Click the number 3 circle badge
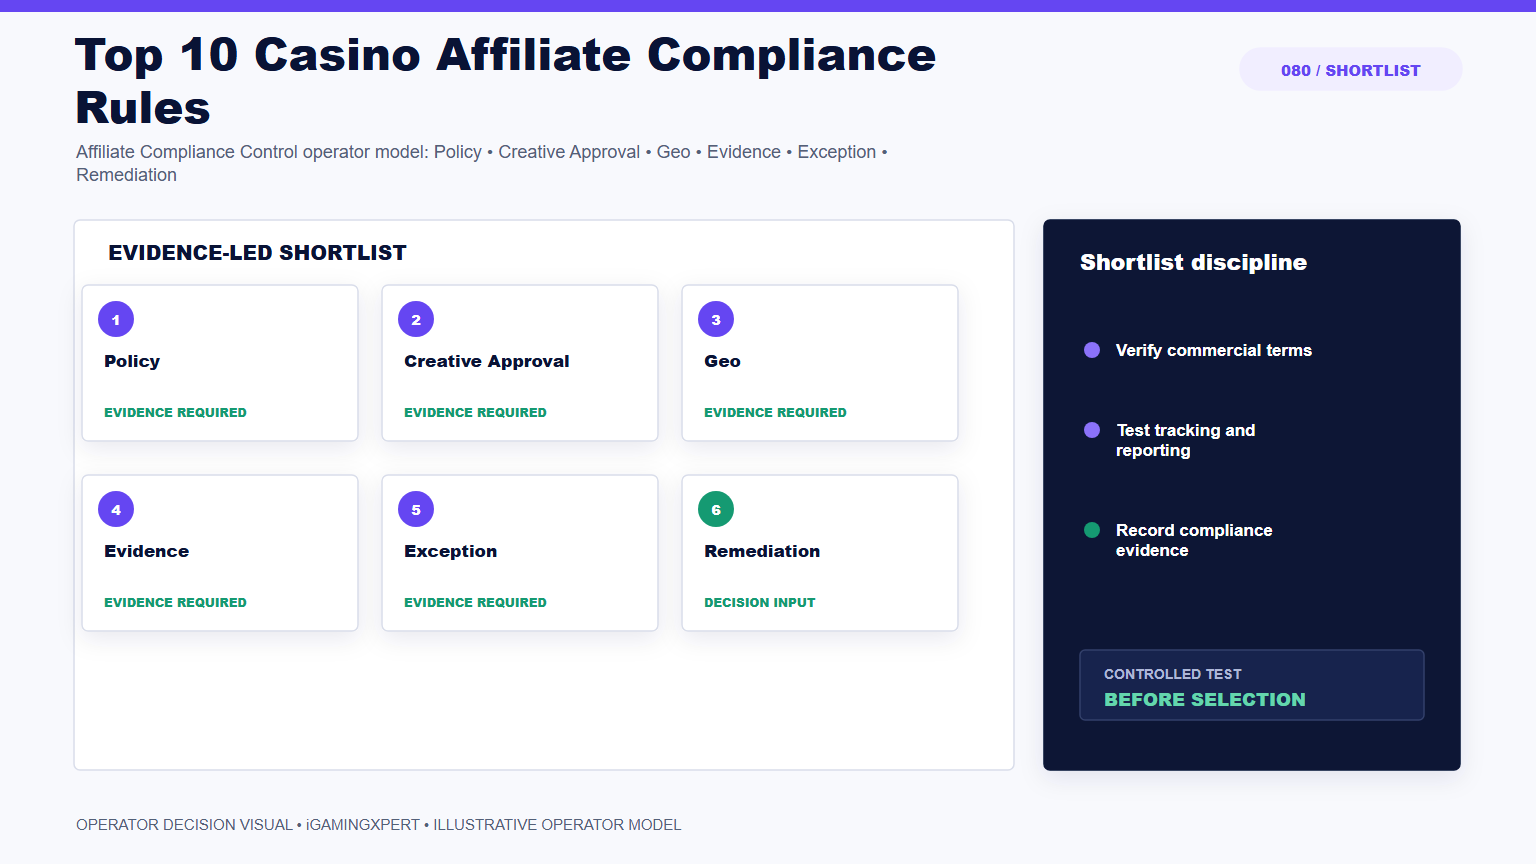This screenshot has height=864, width=1536. 716,319
